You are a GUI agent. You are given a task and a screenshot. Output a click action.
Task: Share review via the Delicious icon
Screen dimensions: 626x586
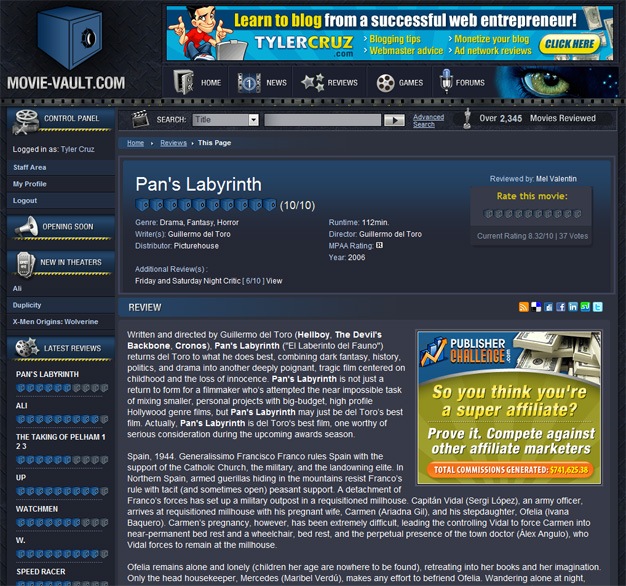(536, 307)
